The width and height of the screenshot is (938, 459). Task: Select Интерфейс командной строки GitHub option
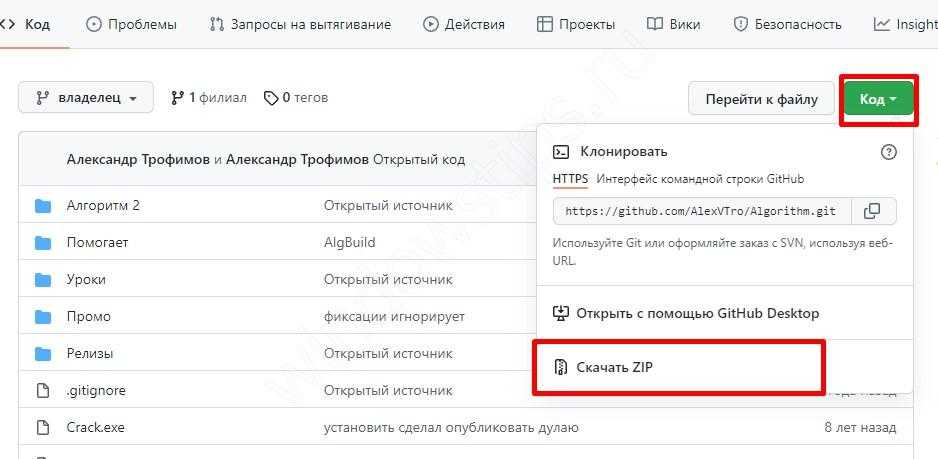pyautogui.click(x=700, y=179)
